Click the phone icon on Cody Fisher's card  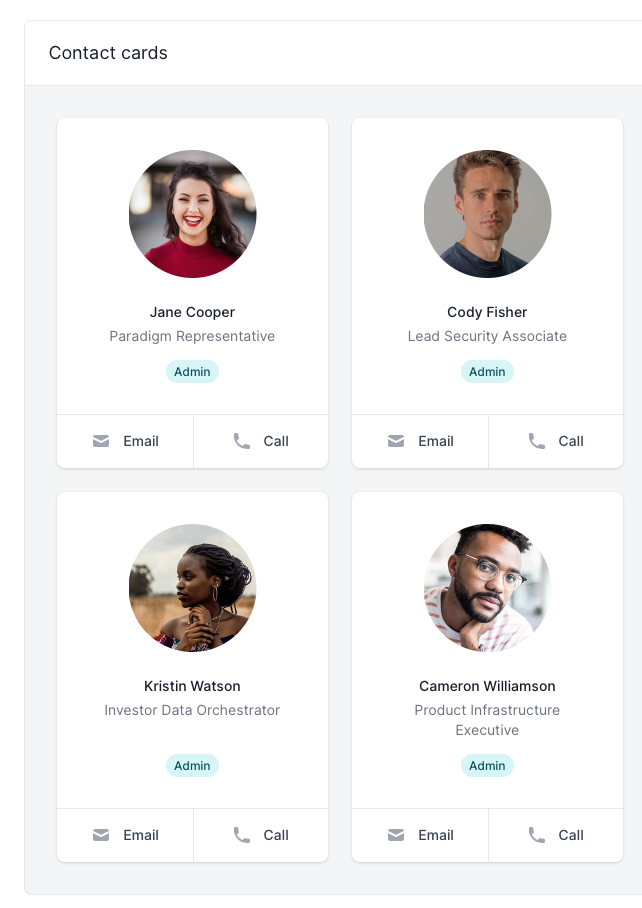tap(535, 441)
